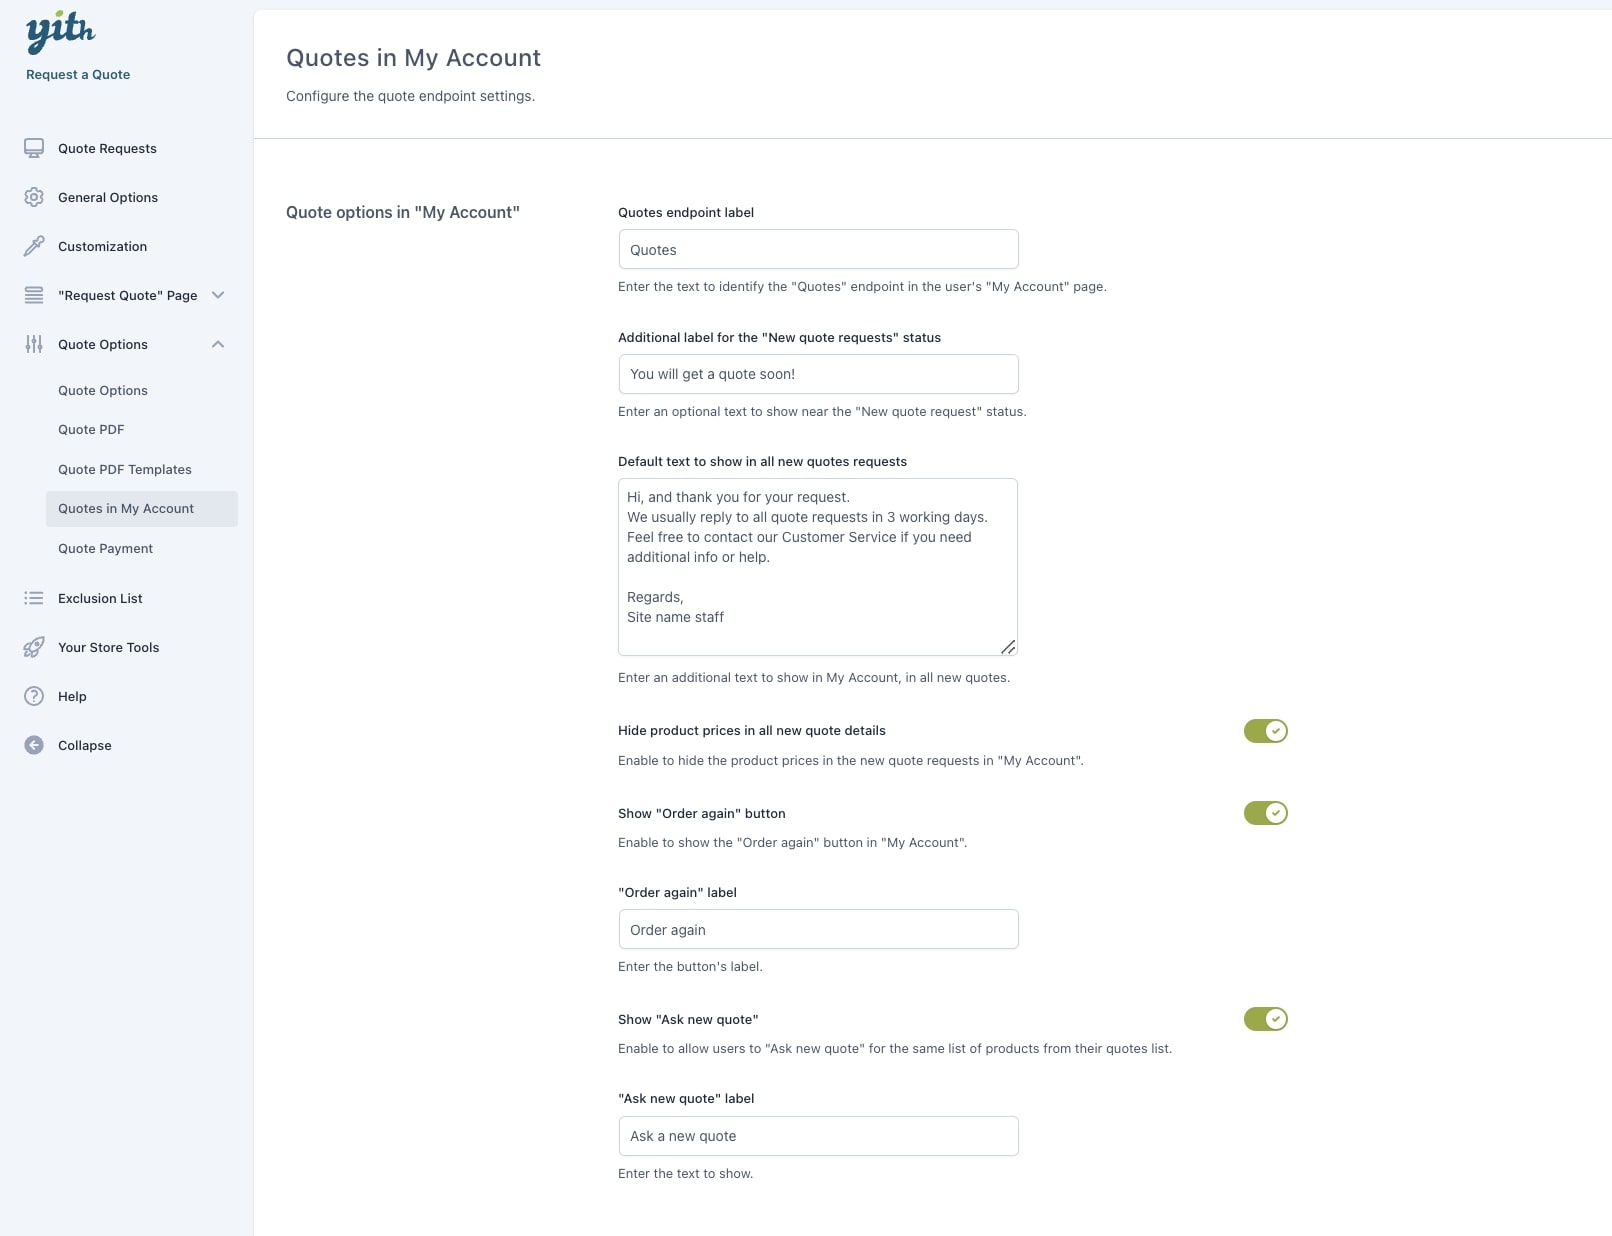Toggle Show "Ask new quote" switch
The image size is (1612, 1236).
(x=1265, y=1019)
